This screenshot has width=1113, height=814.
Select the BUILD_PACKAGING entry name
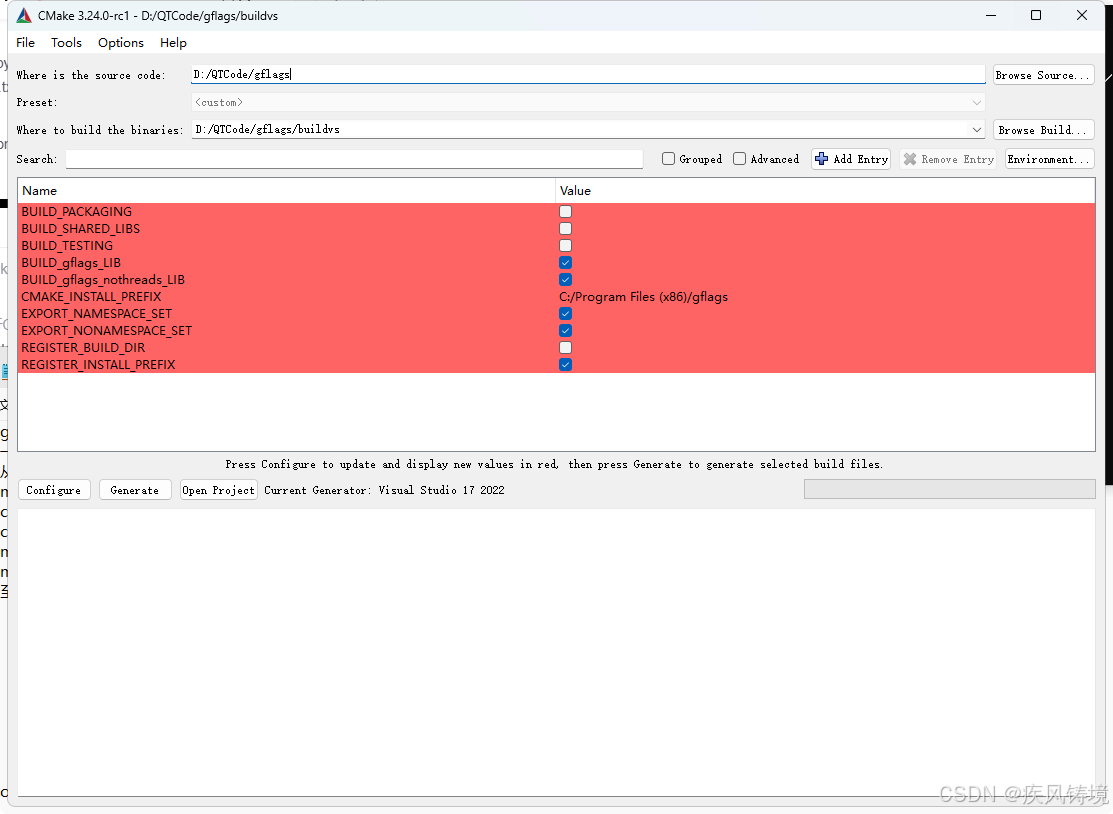click(x=77, y=211)
